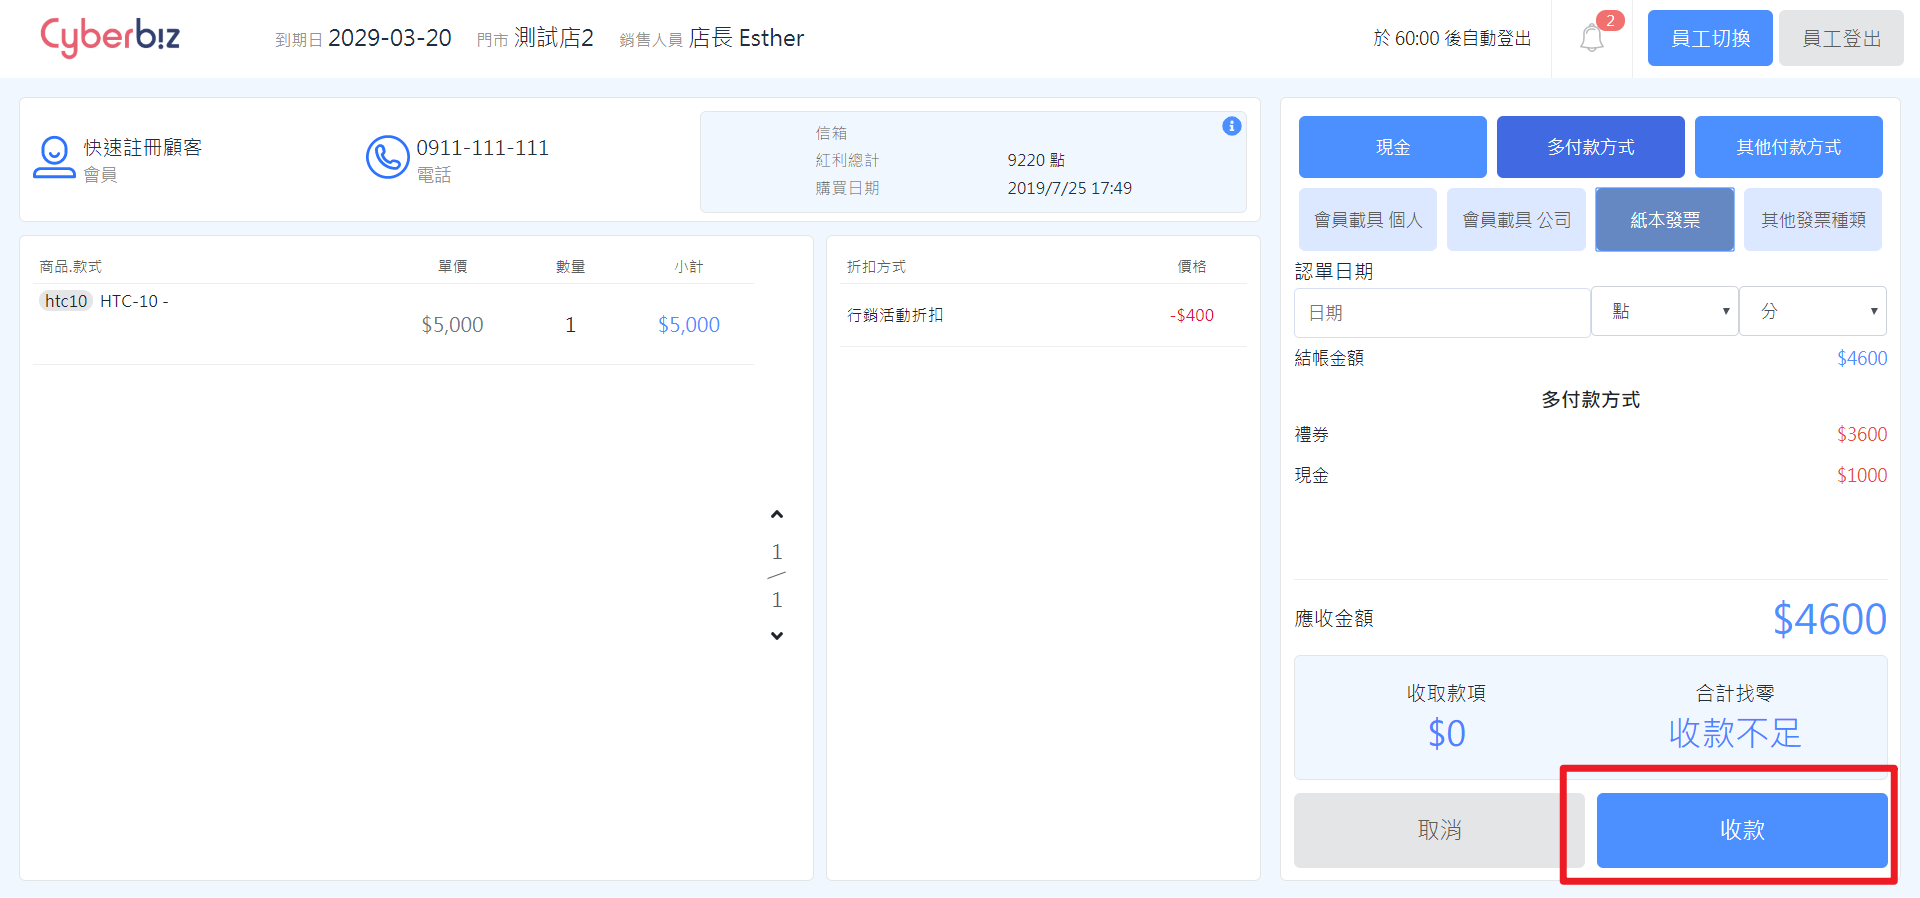Select 其他付款方式 option
This screenshot has width=1920, height=898.
(x=1788, y=147)
